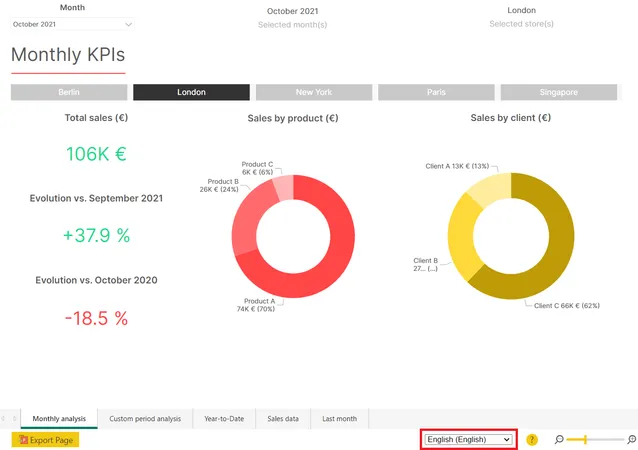This screenshot has height=450, width=638.
Task: Click the zoom out magnifier icon
Action: tap(559, 439)
